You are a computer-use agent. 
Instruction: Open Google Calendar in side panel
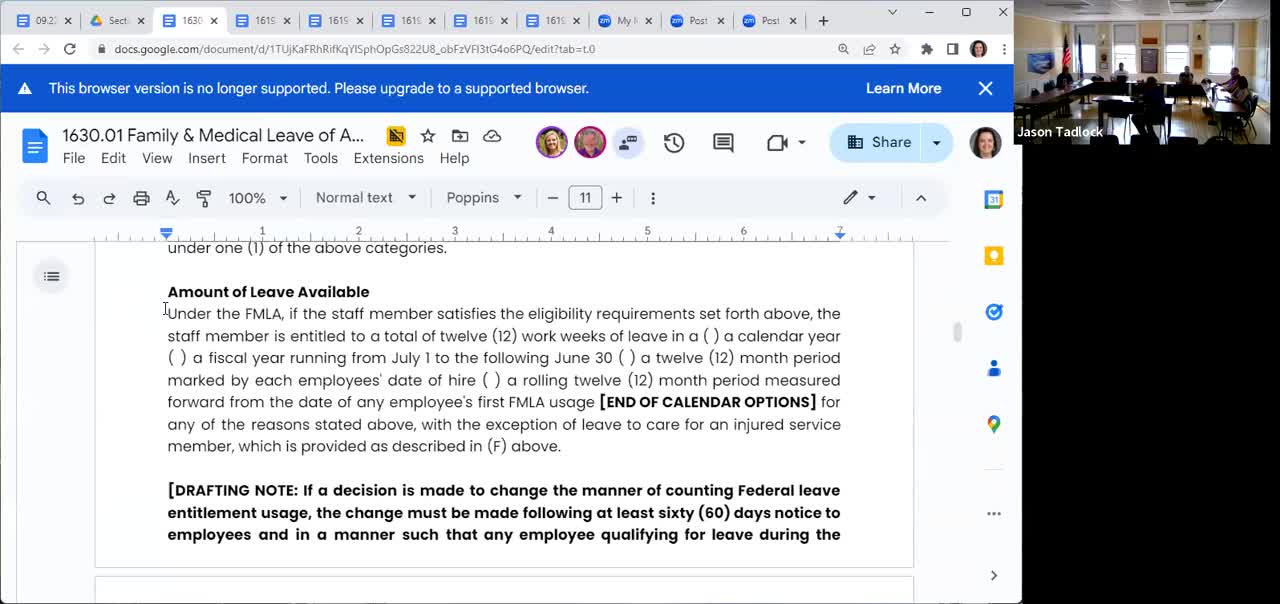(x=993, y=200)
